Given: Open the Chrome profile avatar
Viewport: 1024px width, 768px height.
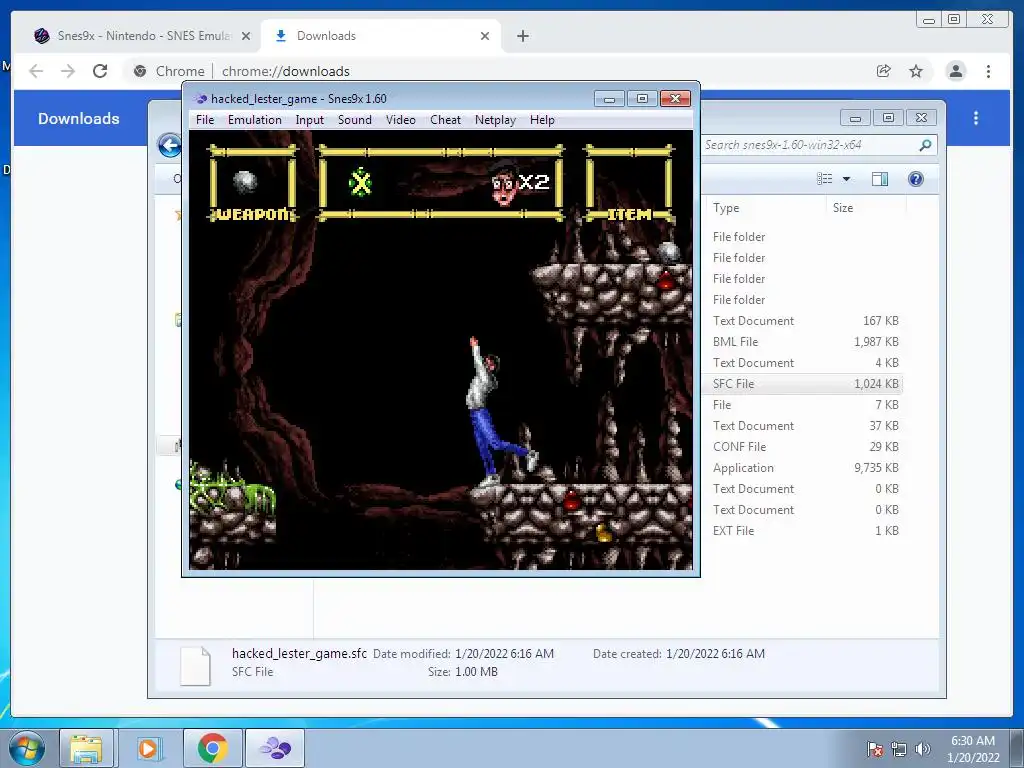Looking at the screenshot, I should pos(955,71).
